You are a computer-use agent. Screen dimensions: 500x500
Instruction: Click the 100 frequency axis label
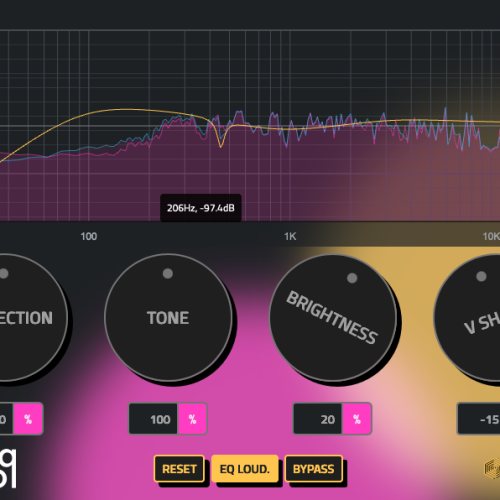point(89,236)
